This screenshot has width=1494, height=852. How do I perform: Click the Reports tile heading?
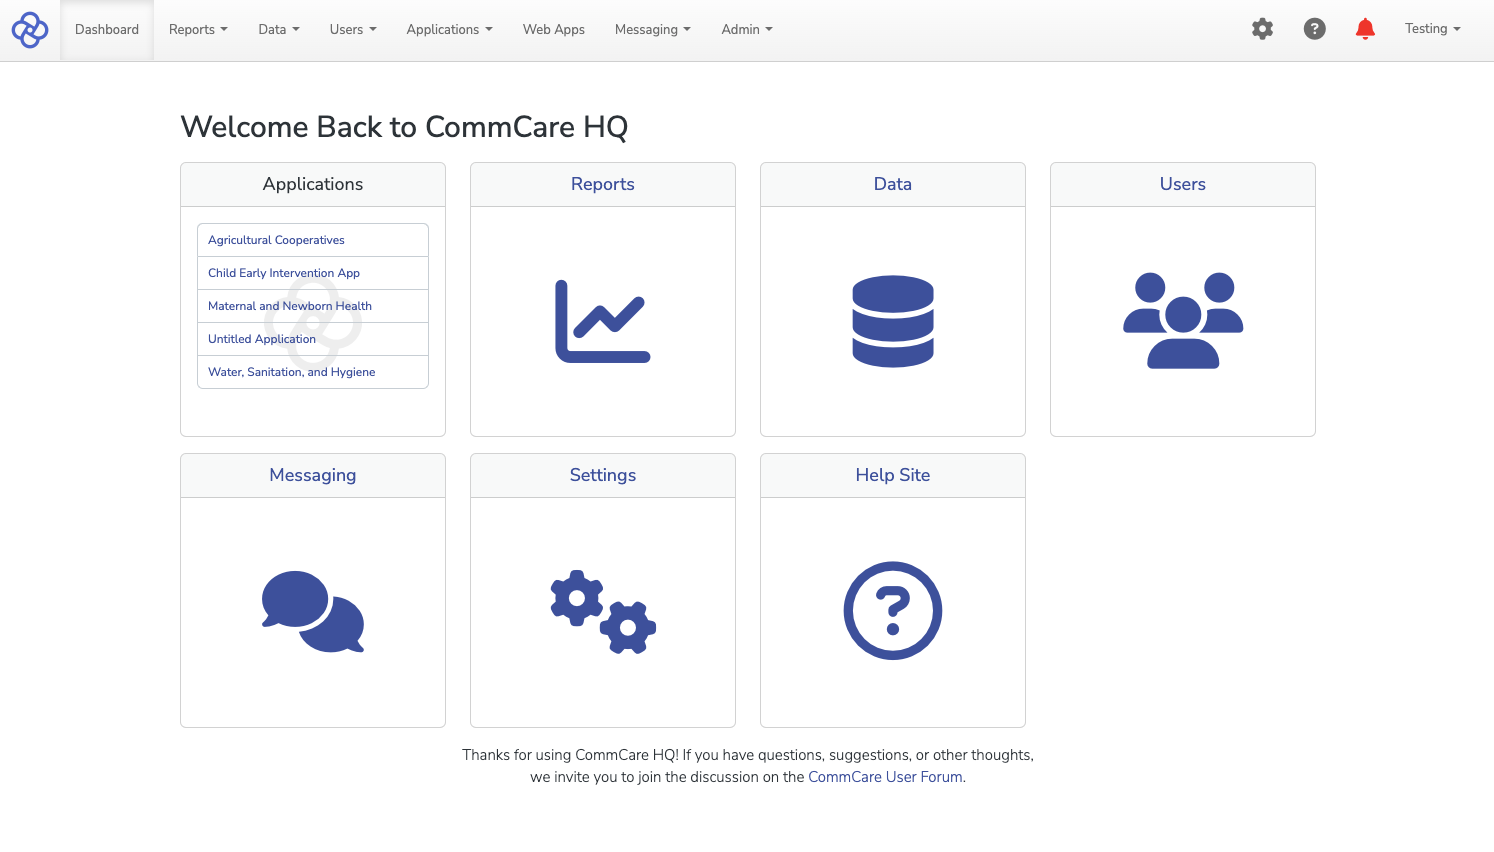pos(603,184)
